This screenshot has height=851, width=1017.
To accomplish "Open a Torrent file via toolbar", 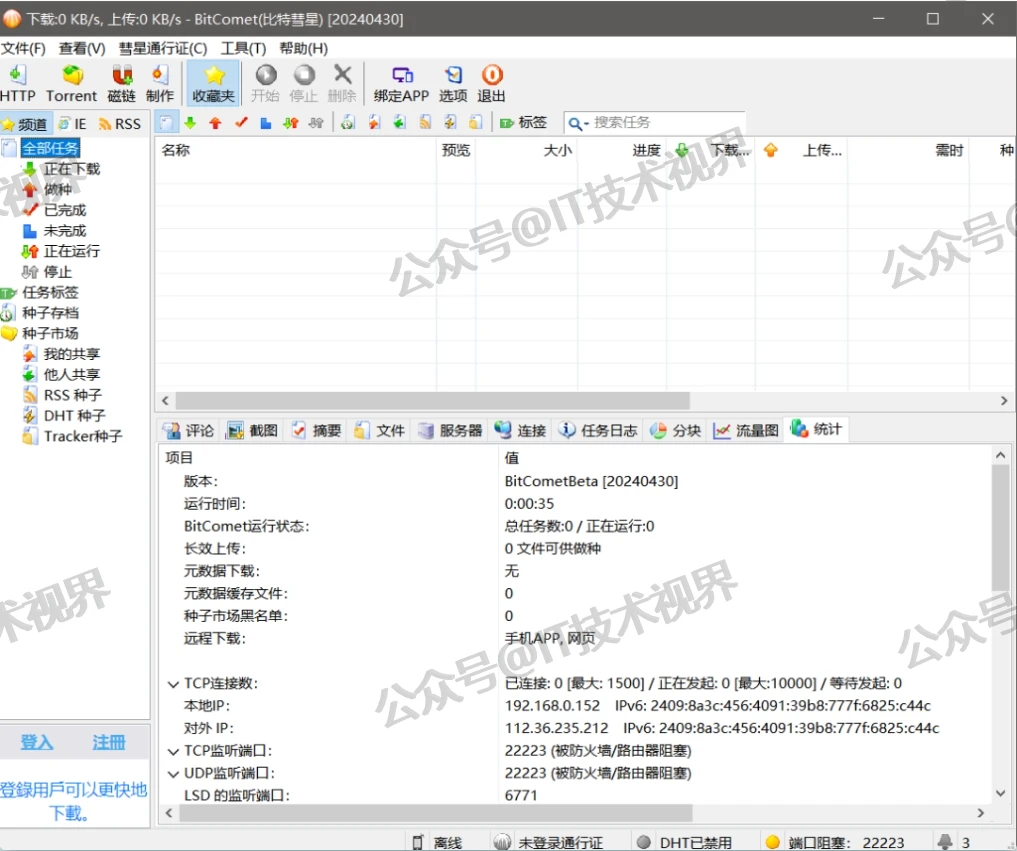I will click(x=71, y=83).
